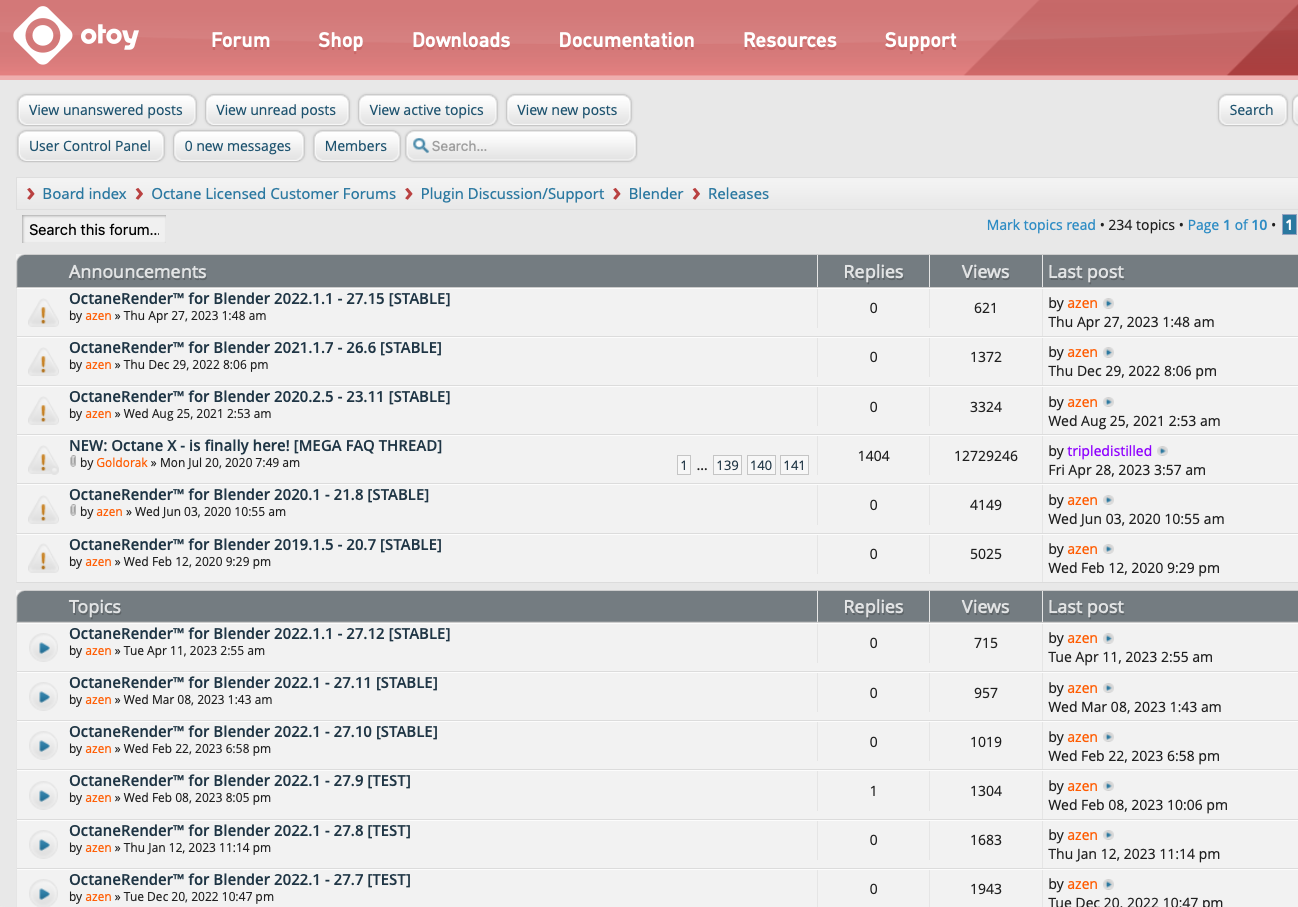Click announcement icon for Blender 2020.2.5 - 23.11
The height and width of the screenshot is (907, 1298).
pyautogui.click(x=42, y=411)
